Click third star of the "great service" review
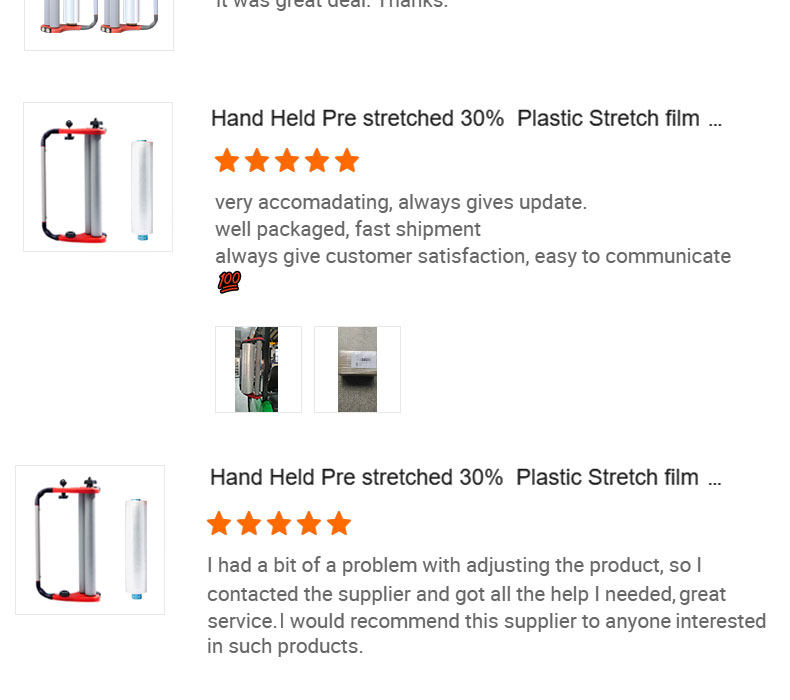790x700 pixels. point(279,523)
